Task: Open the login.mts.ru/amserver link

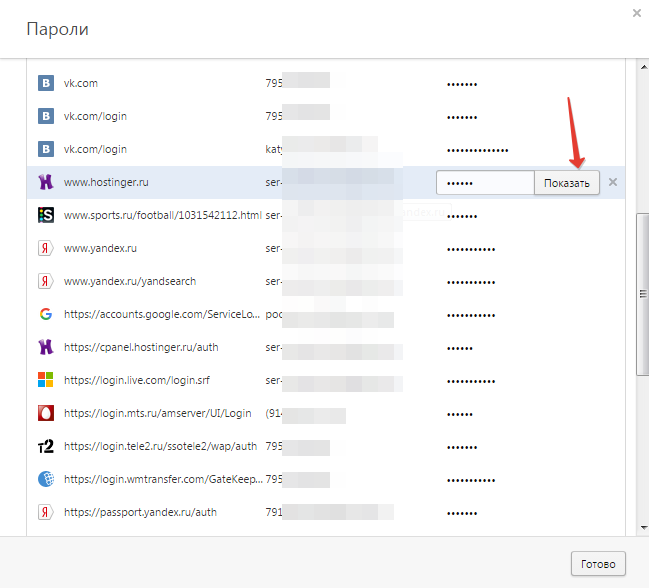Action: [158, 413]
